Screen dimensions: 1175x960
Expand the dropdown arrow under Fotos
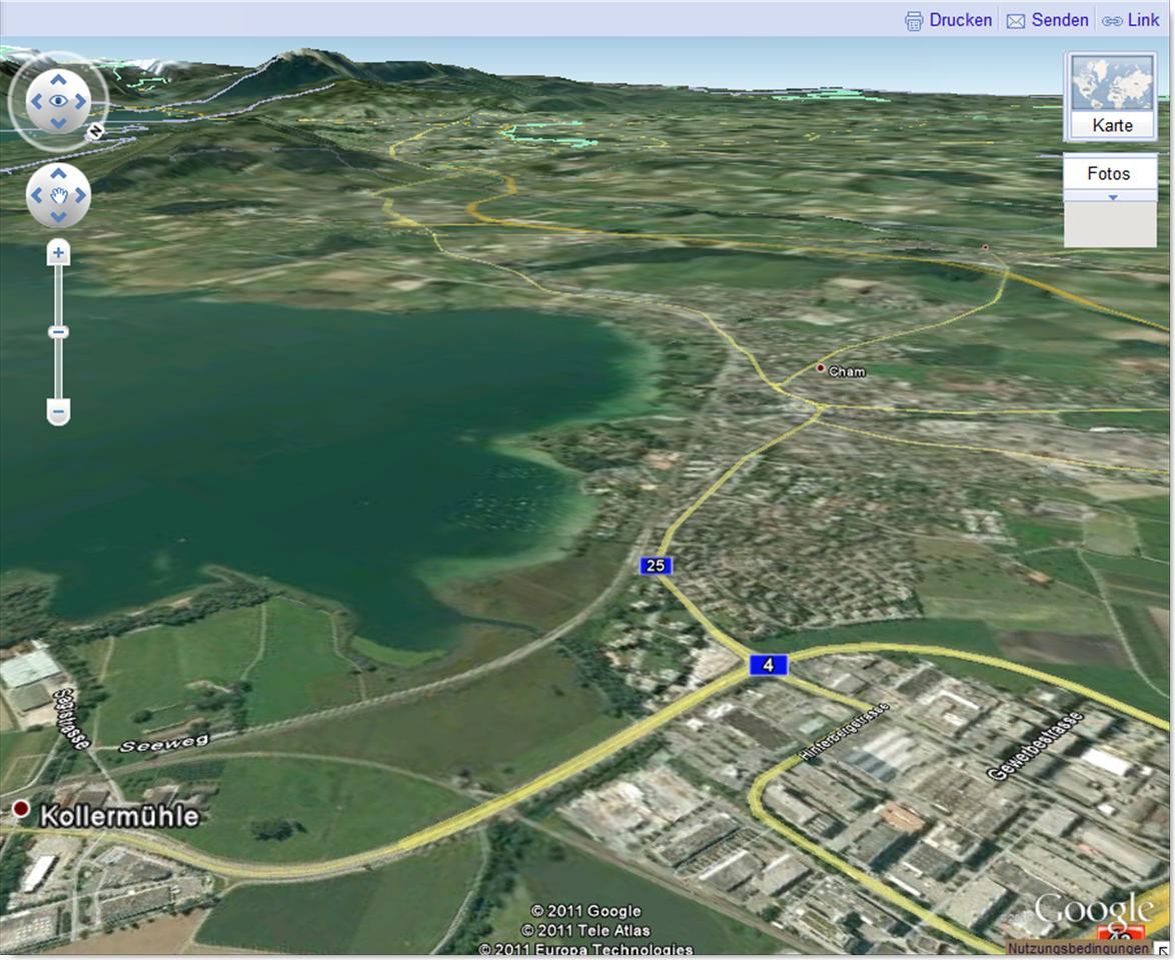pyautogui.click(x=1113, y=197)
